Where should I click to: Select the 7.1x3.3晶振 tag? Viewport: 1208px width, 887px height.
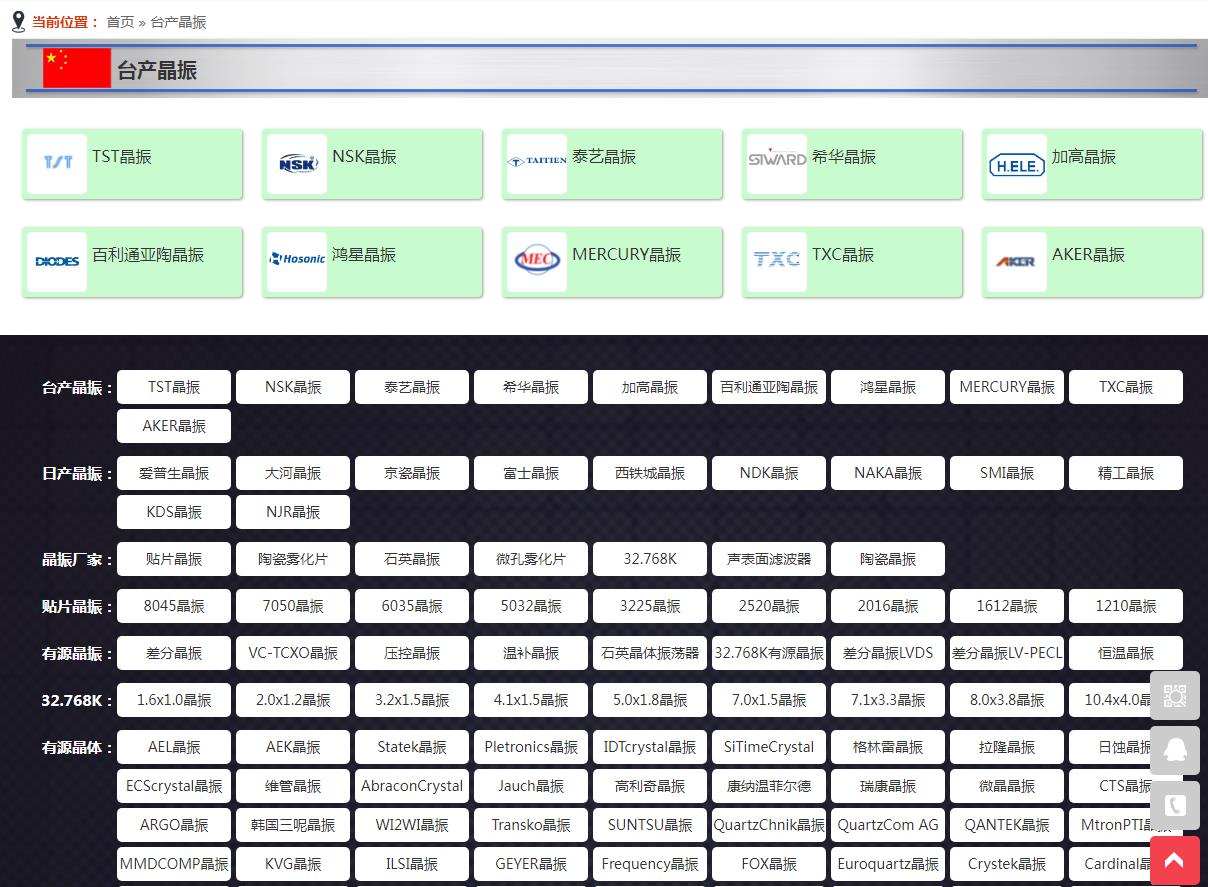[x=888, y=700]
